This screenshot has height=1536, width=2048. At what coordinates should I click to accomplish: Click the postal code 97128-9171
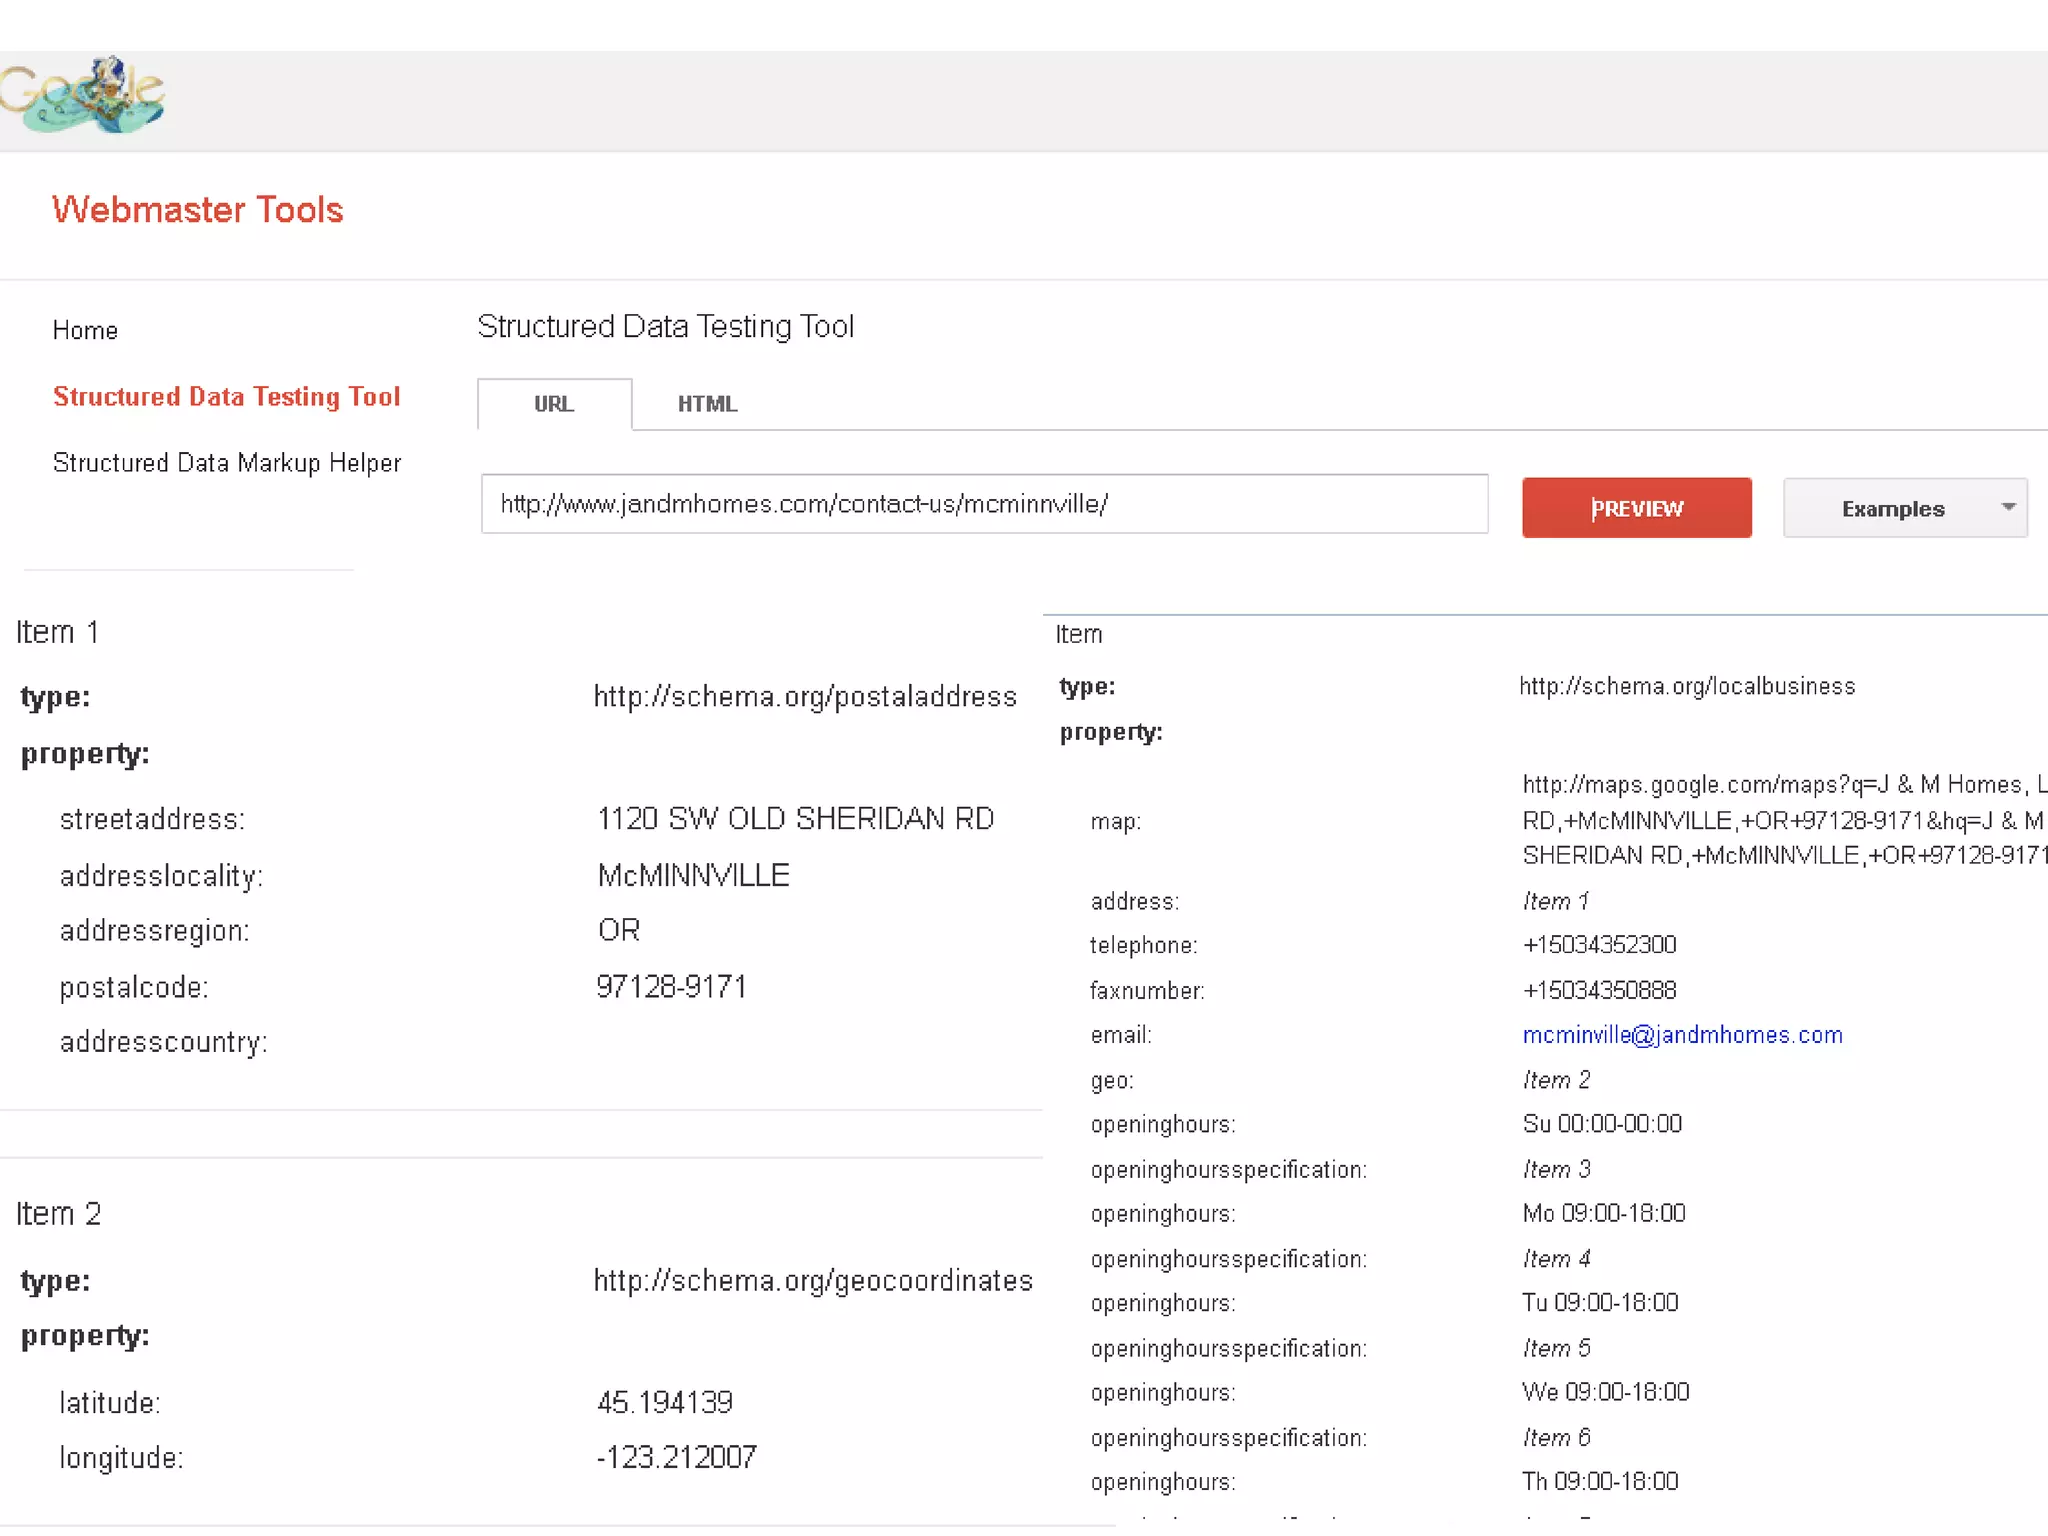point(671,987)
